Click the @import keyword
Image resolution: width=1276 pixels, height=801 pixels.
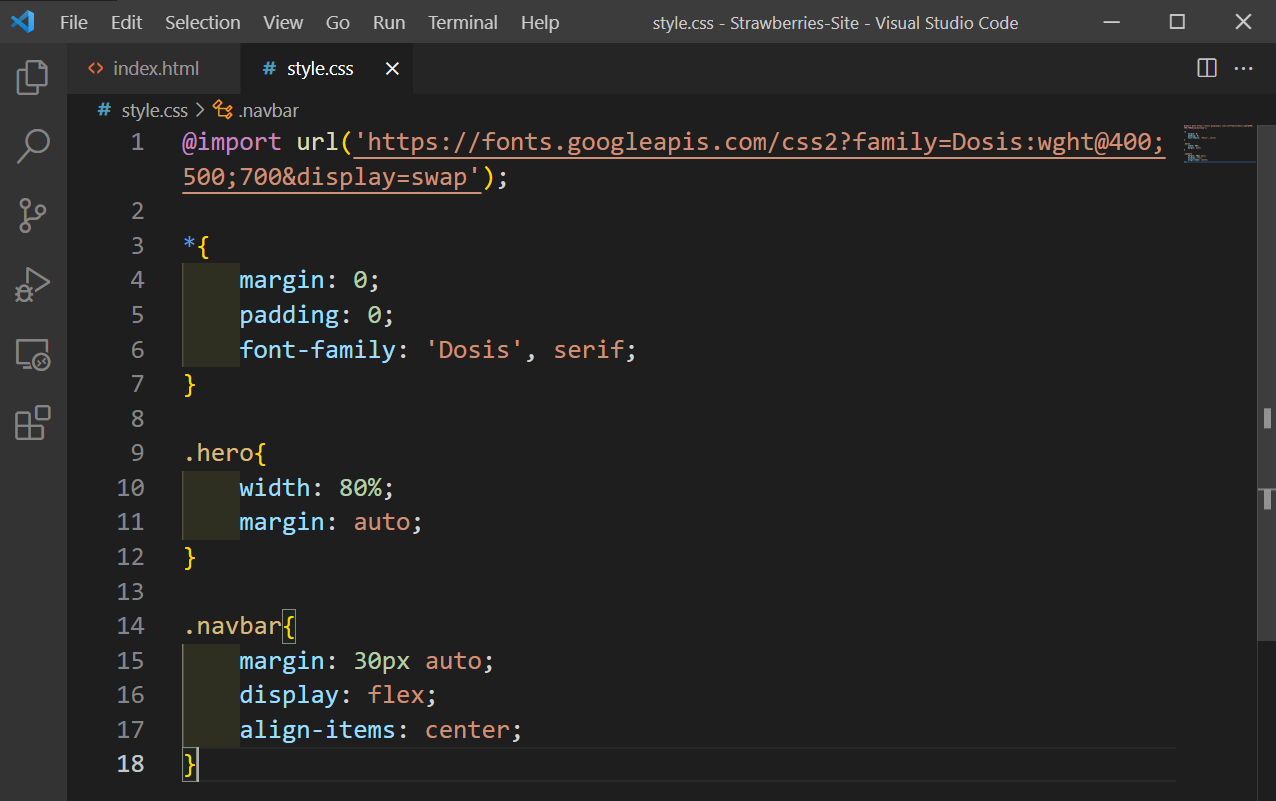(232, 142)
